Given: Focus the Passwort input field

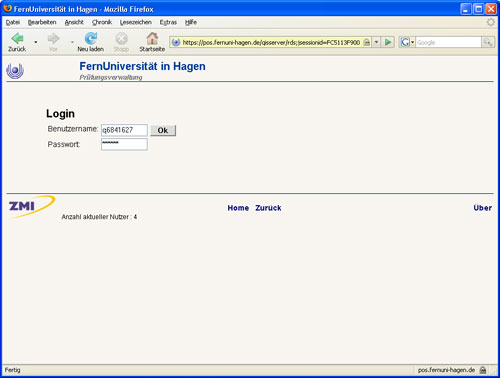Looking at the screenshot, I should 124,144.
